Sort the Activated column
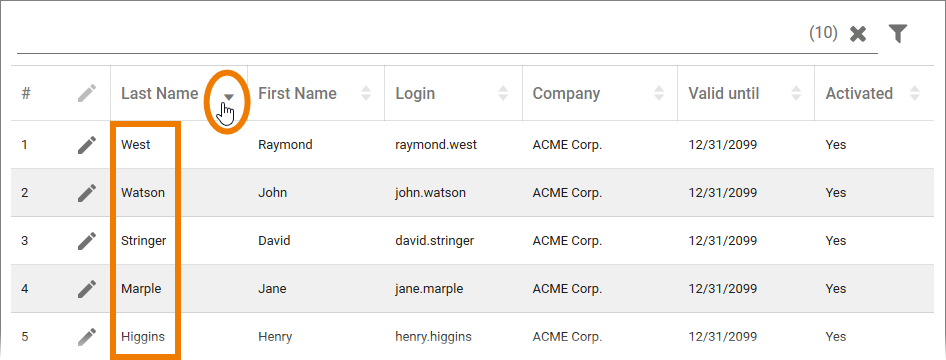Viewport: 946px width, 360px height. pos(915,93)
